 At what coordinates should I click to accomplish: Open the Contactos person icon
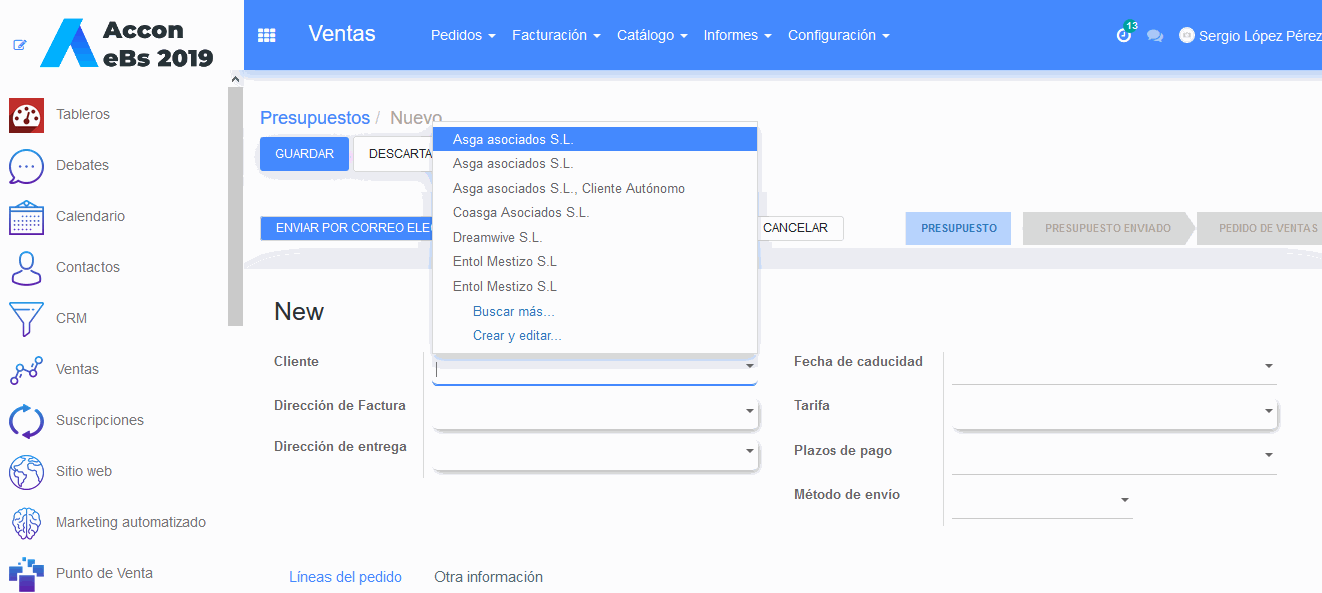(26, 268)
